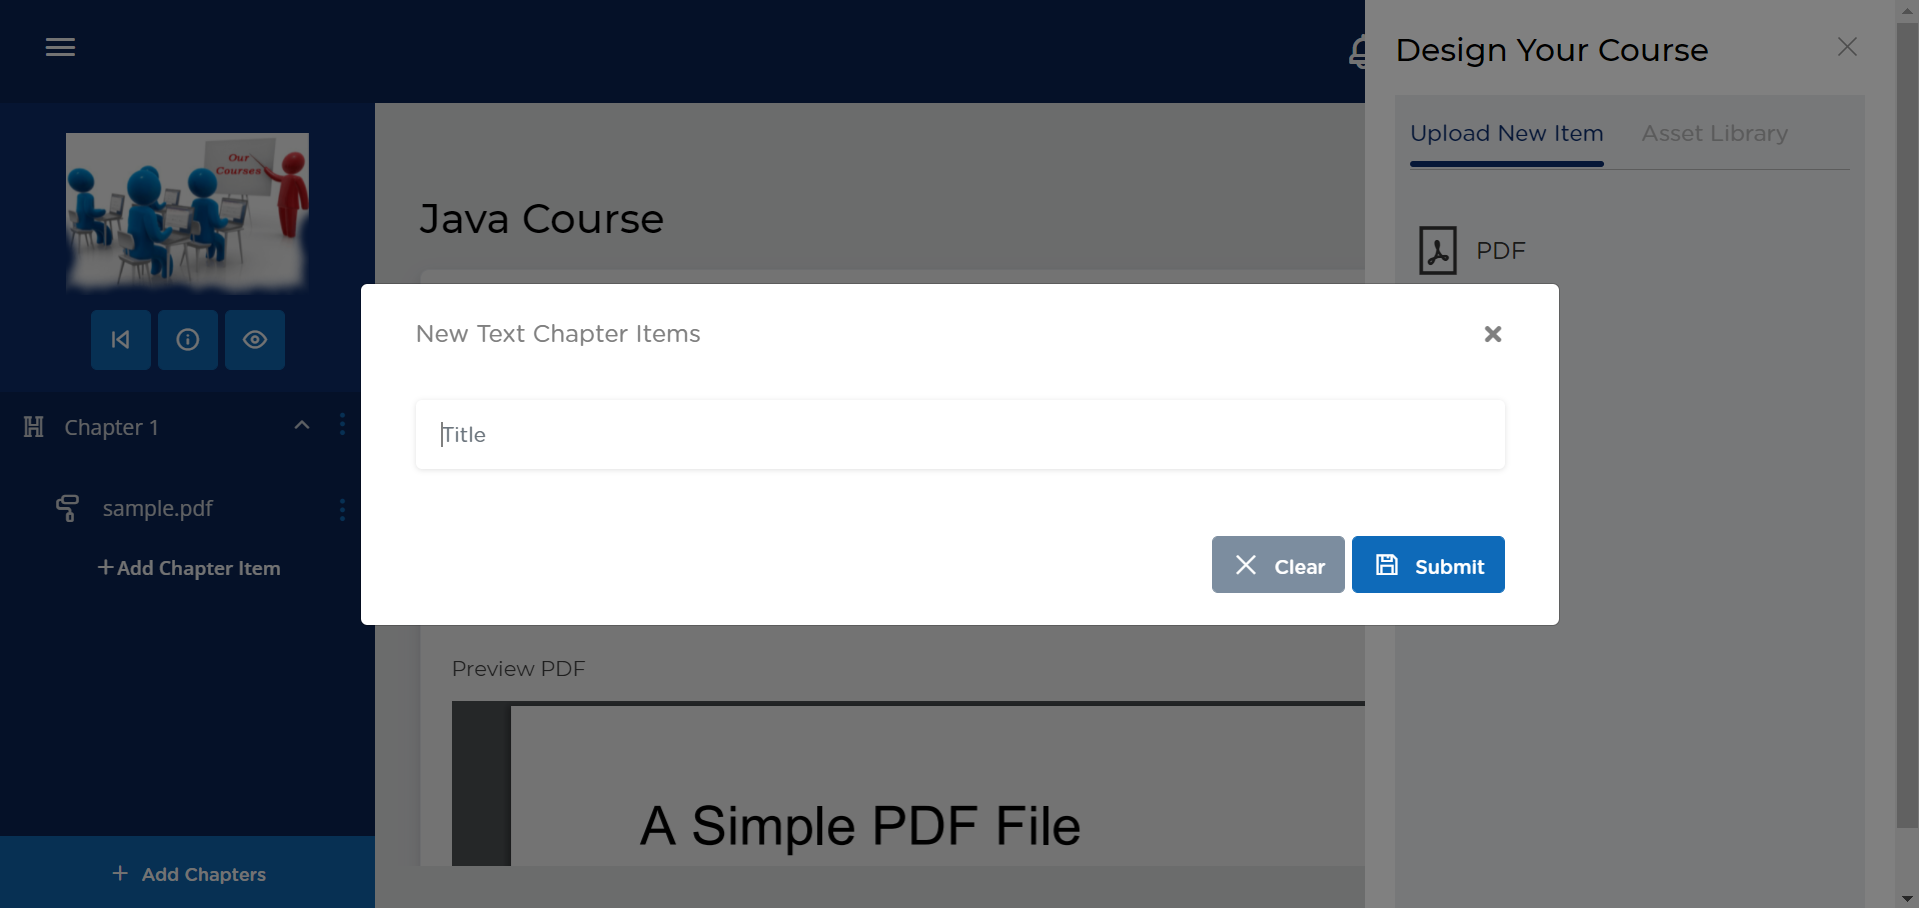Image resolution: width=1919 pixels, height=908 pixels.
Task: Select the sample.pdf chapter item
Action: 157,509
